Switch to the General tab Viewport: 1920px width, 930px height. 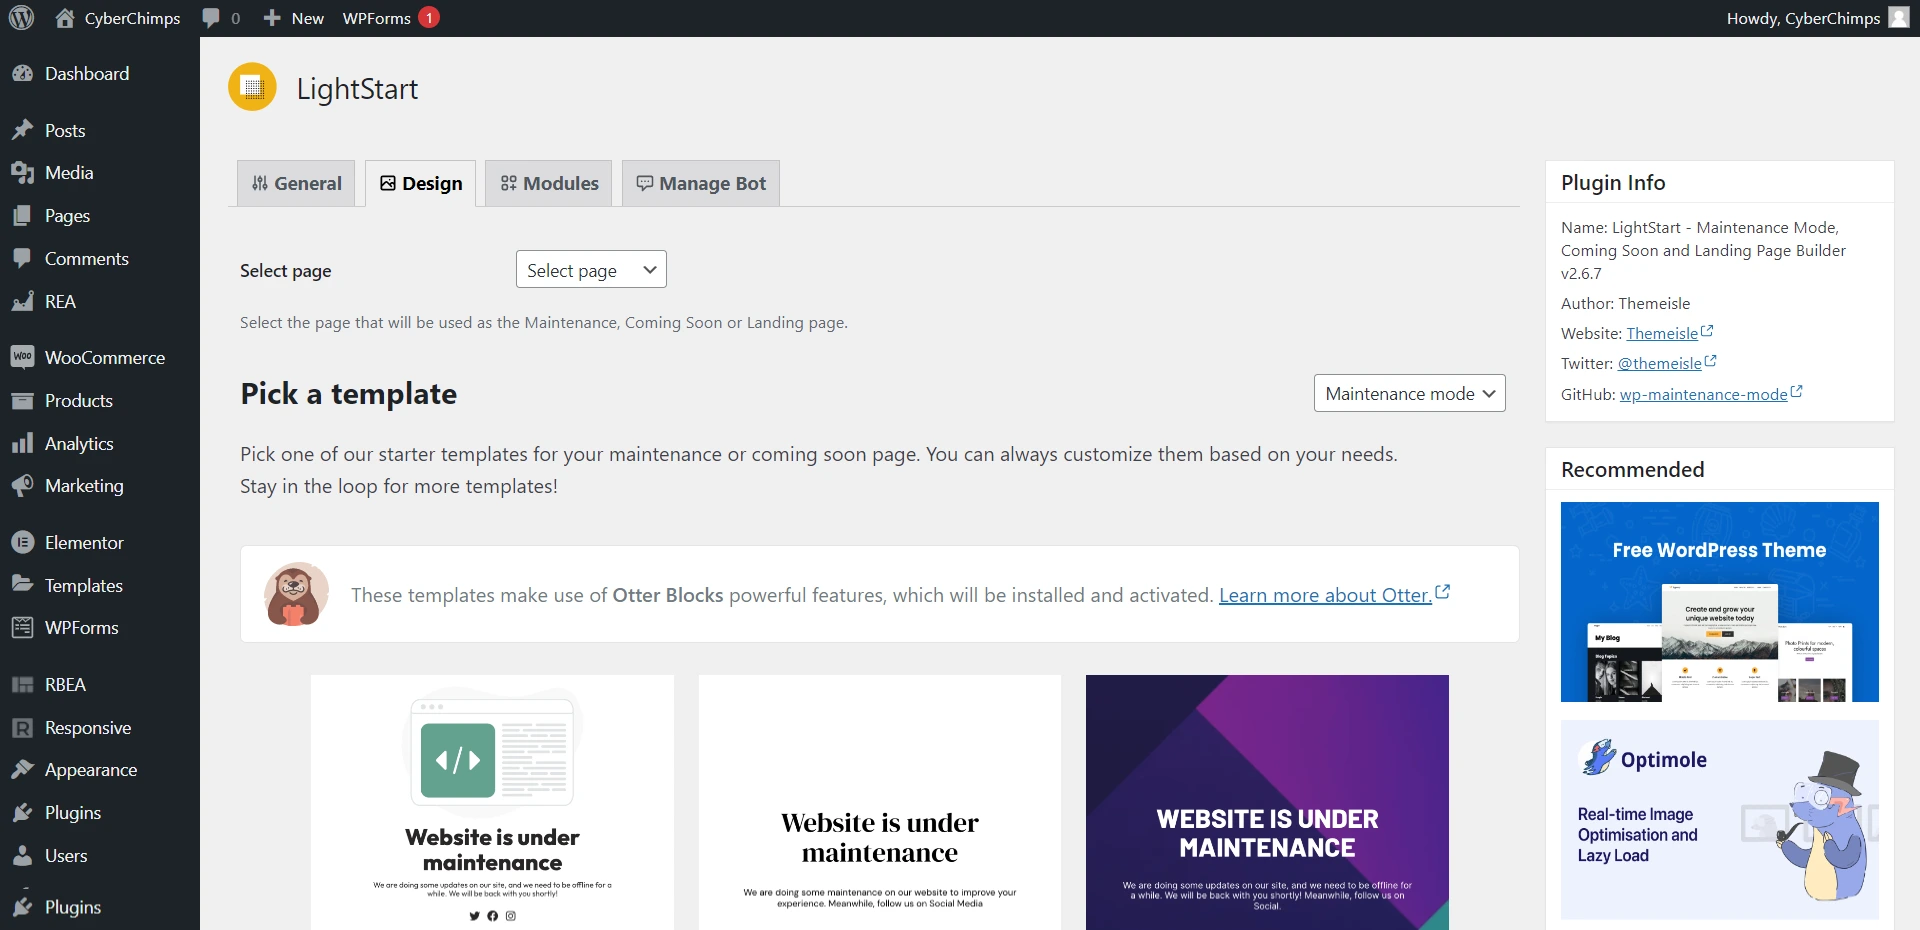tap(296, 184)
